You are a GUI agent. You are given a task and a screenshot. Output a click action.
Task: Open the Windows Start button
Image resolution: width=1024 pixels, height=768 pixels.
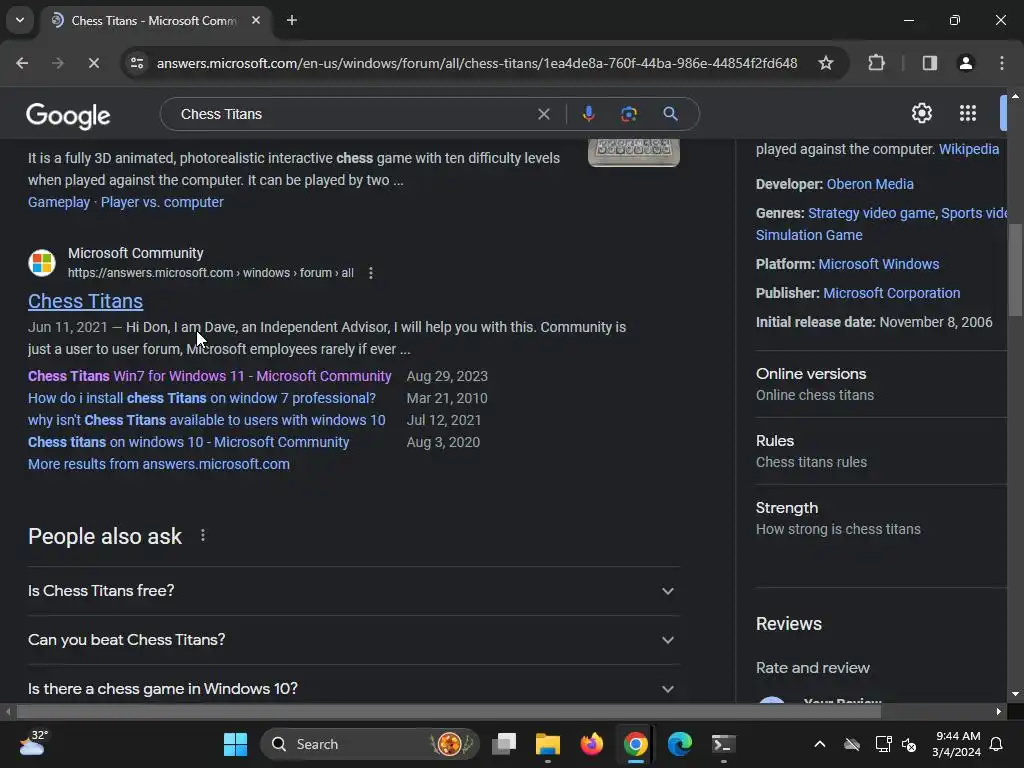pos(235,744)
